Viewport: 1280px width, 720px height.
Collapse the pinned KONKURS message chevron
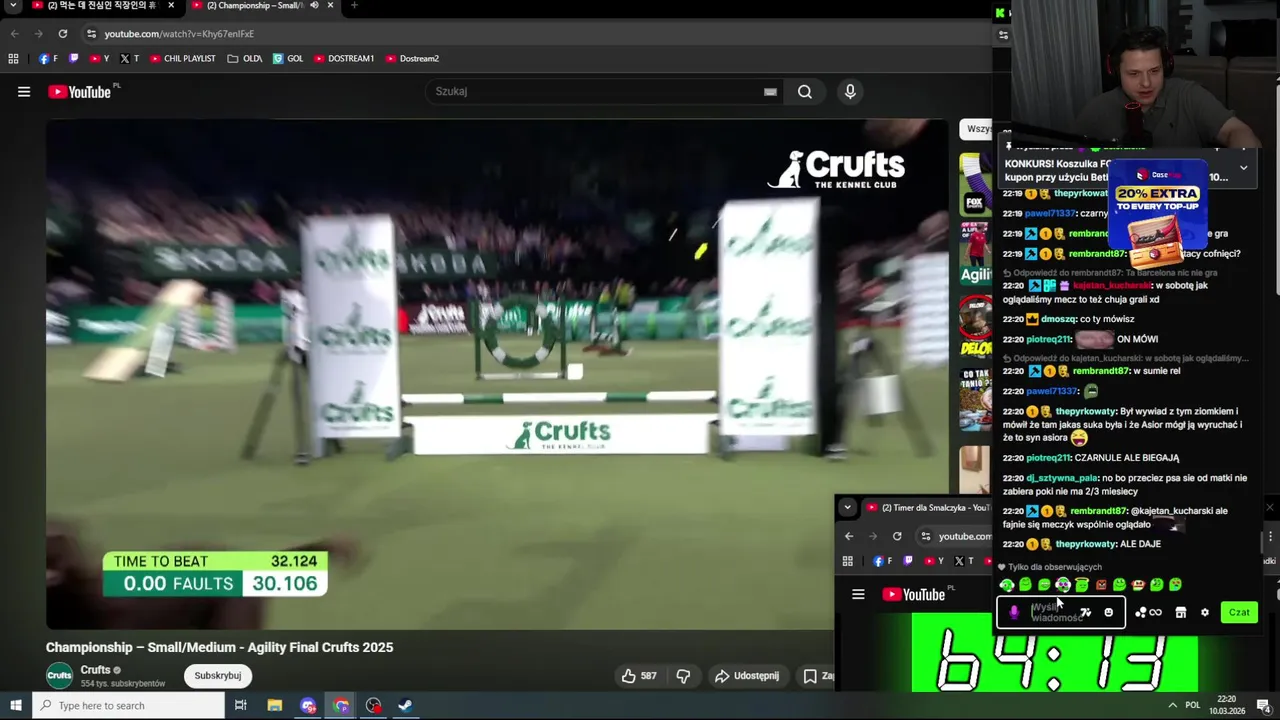click(1243, 168)
